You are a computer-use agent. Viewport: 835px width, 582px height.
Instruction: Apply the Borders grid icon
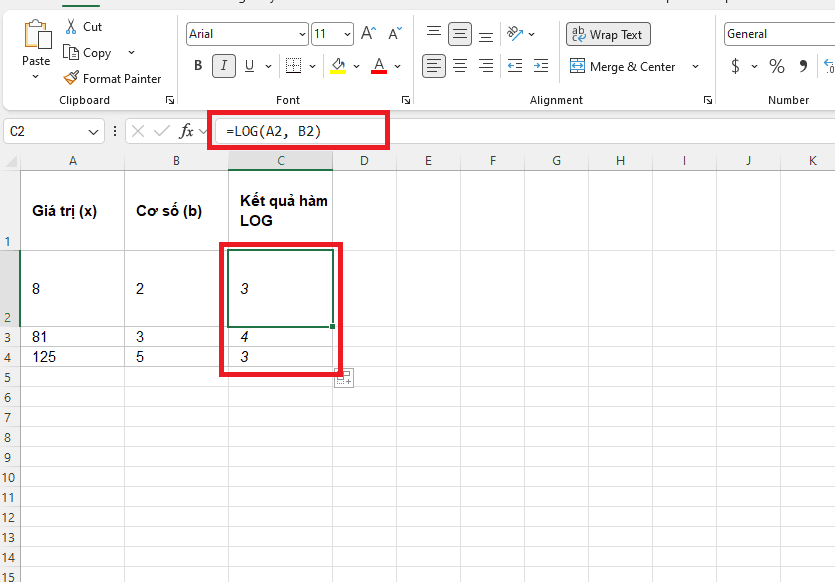click(x=293, y=65)
